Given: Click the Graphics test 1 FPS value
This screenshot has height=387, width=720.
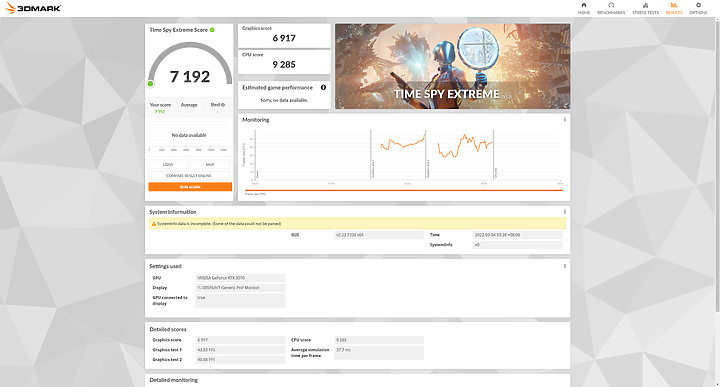Looking at the screenshot, I should [x=240, y=350].
